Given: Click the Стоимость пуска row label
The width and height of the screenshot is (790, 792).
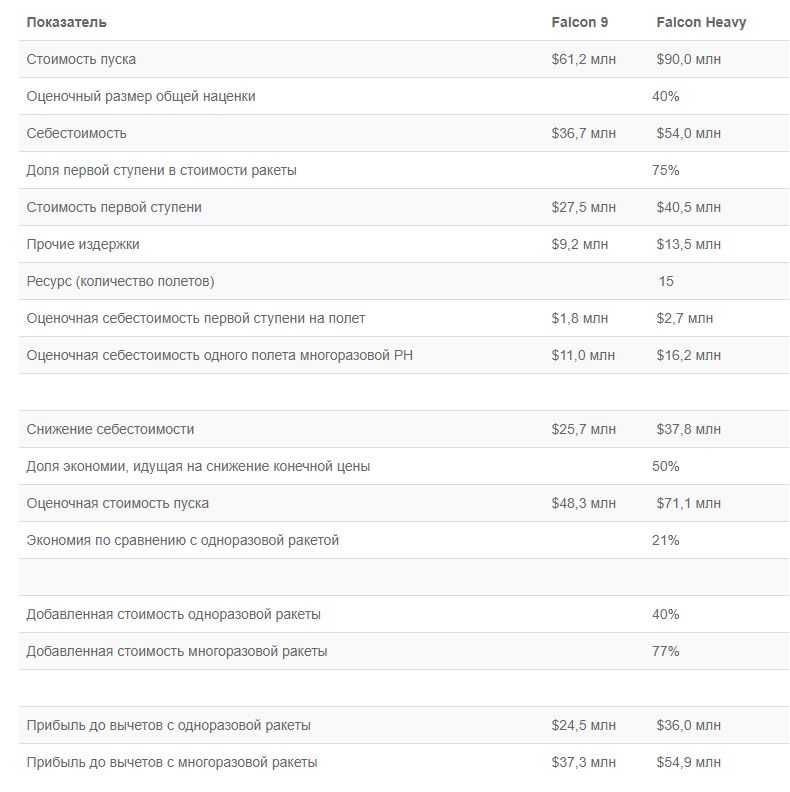Looking at the screenshot, I should pyautogui.click(x=81, y=59).
